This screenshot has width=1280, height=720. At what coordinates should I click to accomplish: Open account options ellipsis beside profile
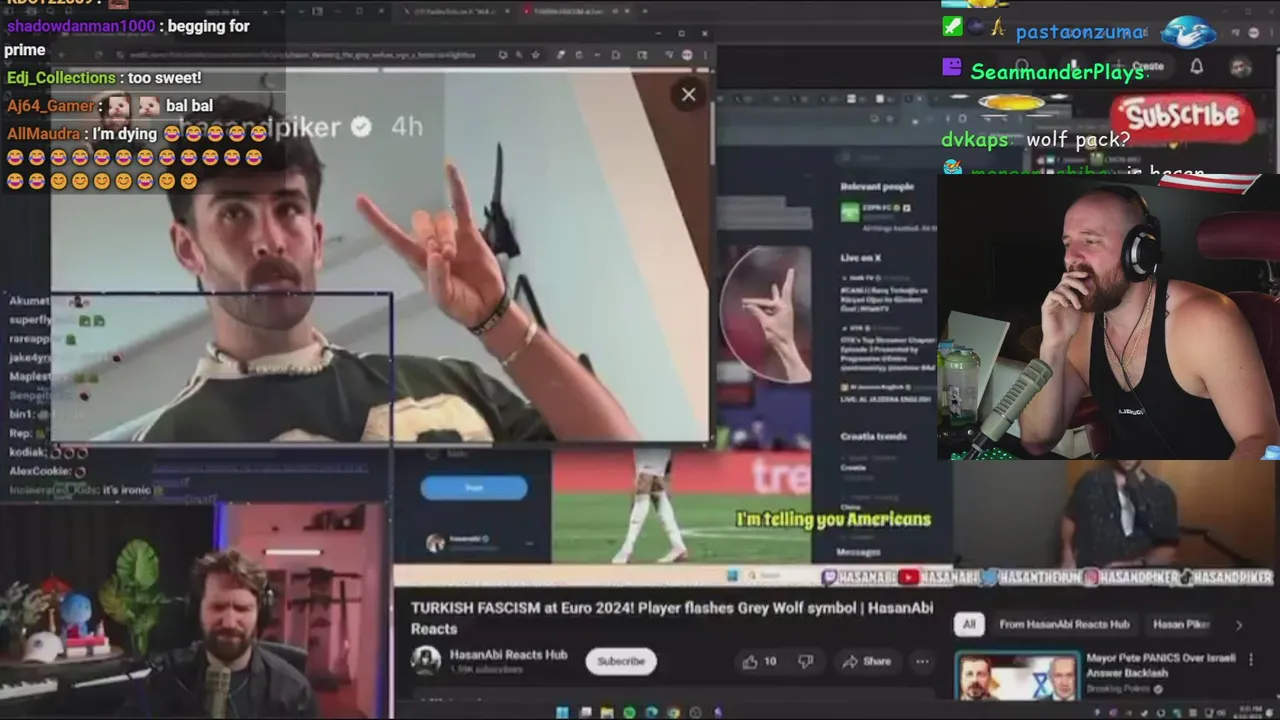(x=529, y=541)
